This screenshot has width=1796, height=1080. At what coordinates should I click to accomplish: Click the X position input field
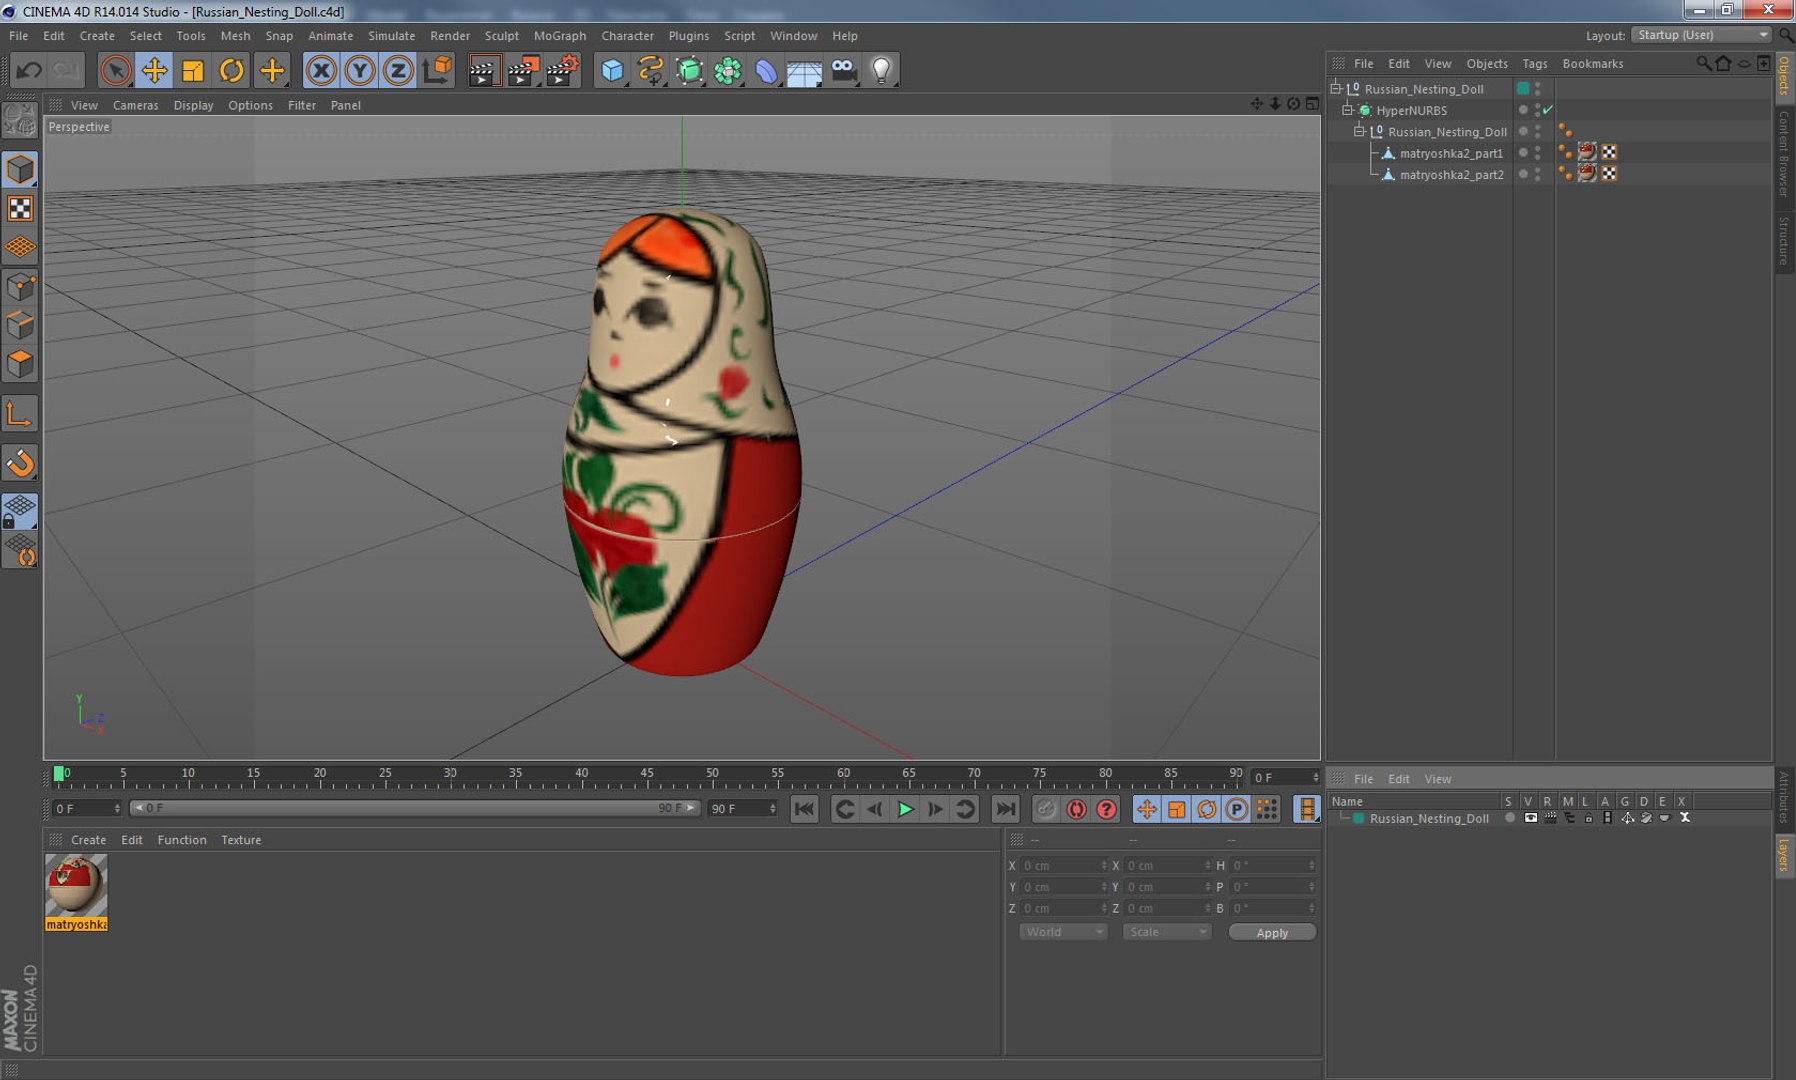tap(1063, 866)
